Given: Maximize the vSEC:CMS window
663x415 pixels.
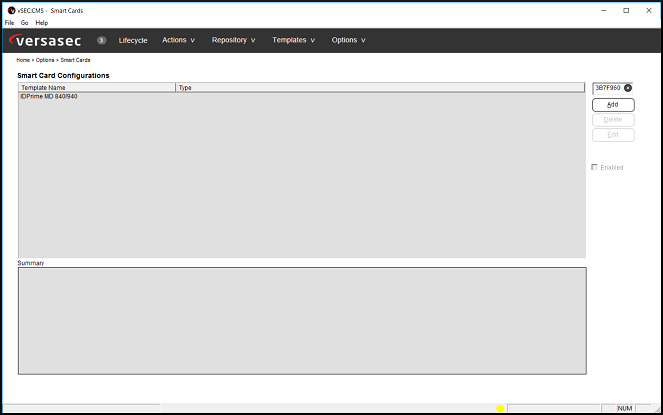Looking at the screenshot, I should [x=626, y=11].
